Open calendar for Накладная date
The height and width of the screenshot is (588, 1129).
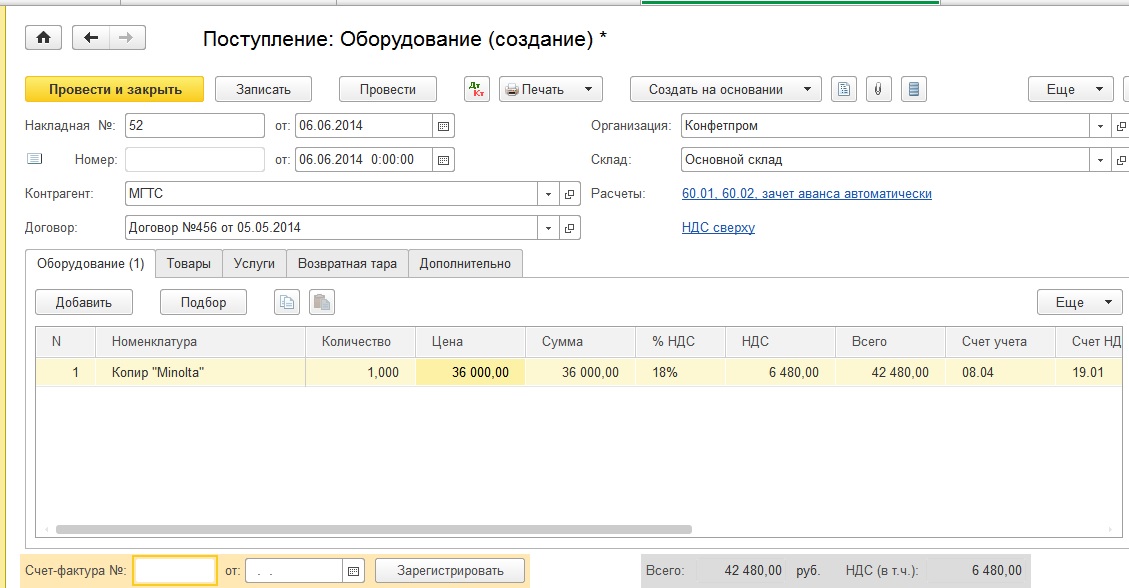point(443,126)
